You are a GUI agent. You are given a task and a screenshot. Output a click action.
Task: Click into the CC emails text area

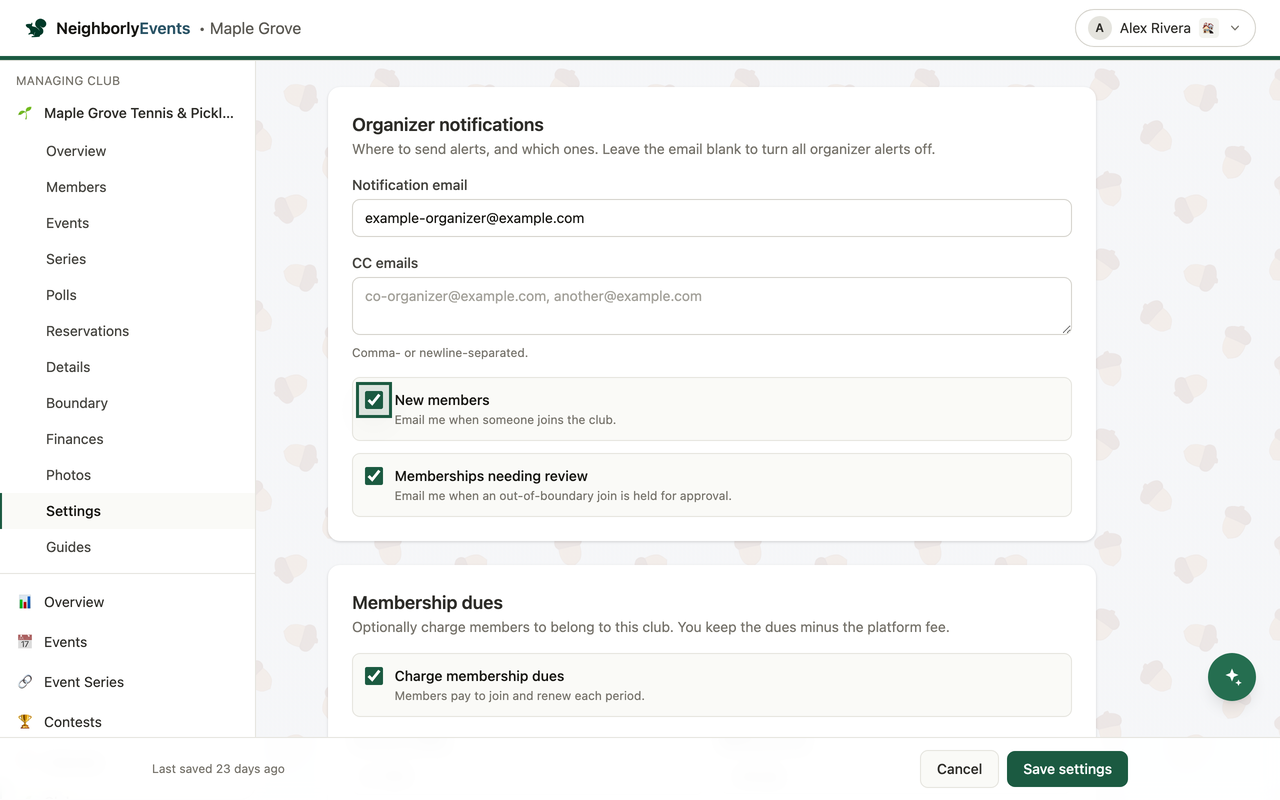(x=712, y=306)
